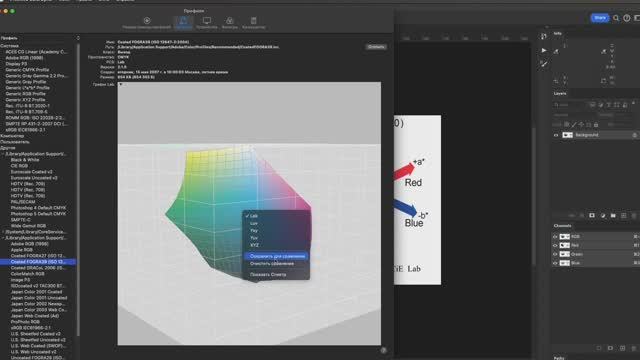Click the brush settings icon below Play icon
The width and height of the screenshot is (640, 360).
coord(544,64)
